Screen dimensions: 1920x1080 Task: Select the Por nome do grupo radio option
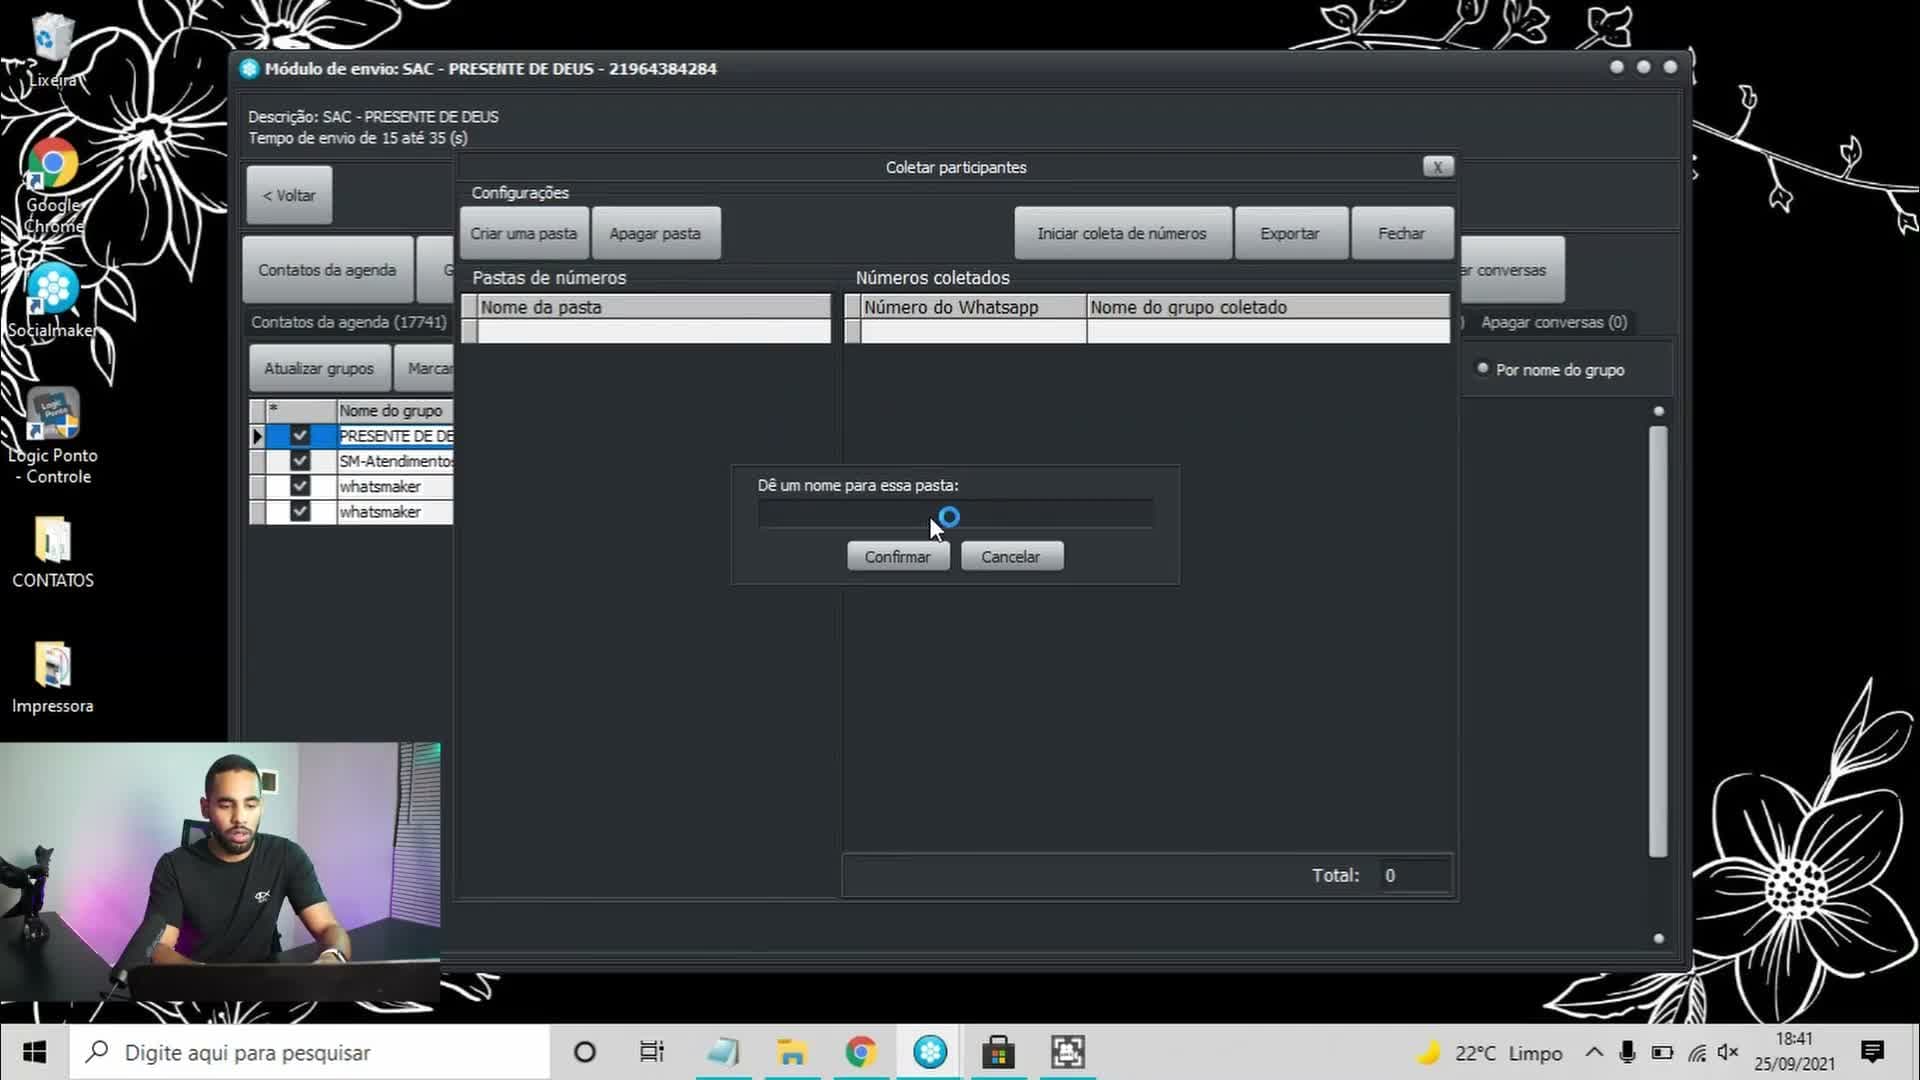[1483, 369]
